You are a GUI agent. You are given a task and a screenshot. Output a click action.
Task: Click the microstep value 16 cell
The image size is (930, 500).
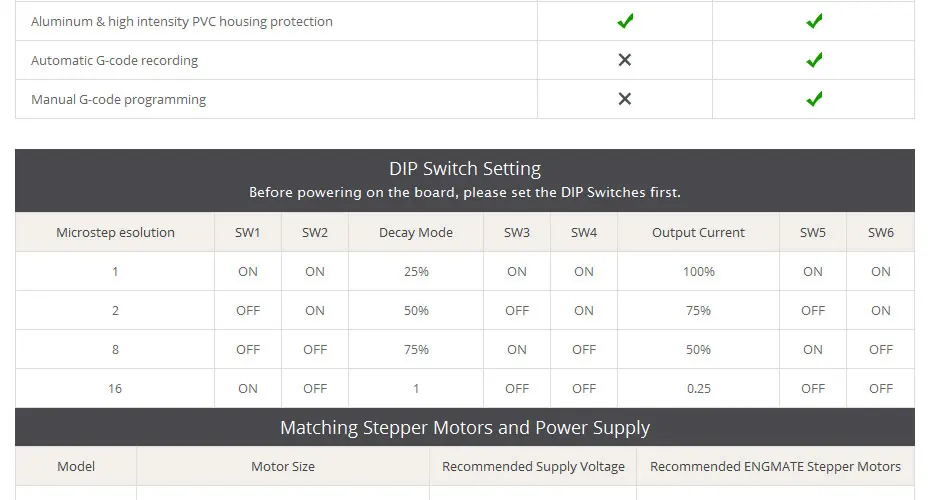pyautogui.click(x=115, y=388)
